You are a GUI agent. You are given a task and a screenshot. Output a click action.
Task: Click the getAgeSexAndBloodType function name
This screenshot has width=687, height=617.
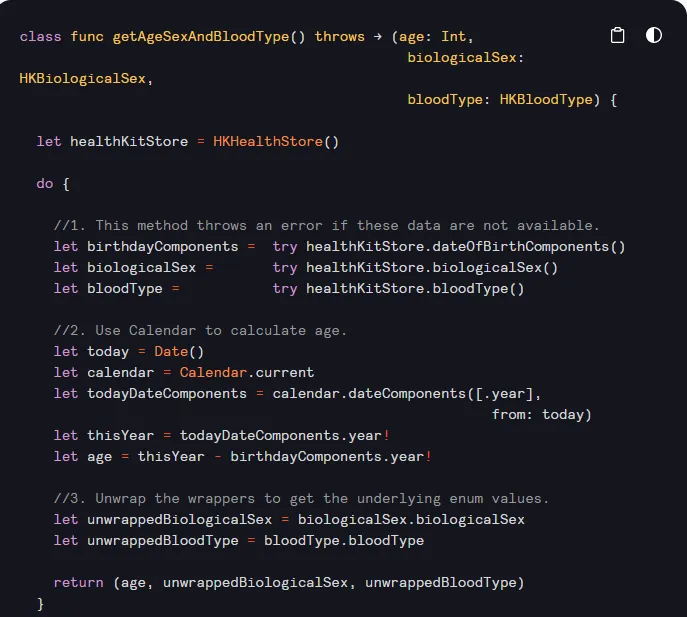(201, 36)
